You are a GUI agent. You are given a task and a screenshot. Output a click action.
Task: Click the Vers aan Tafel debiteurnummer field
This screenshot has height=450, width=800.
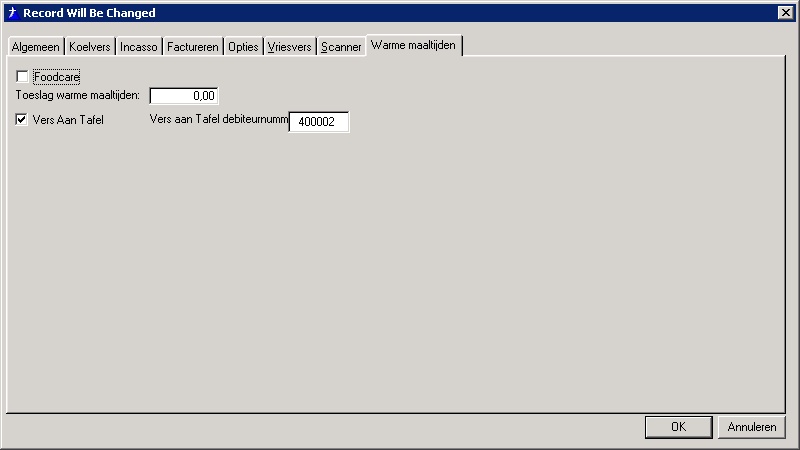tap(319, 122)
